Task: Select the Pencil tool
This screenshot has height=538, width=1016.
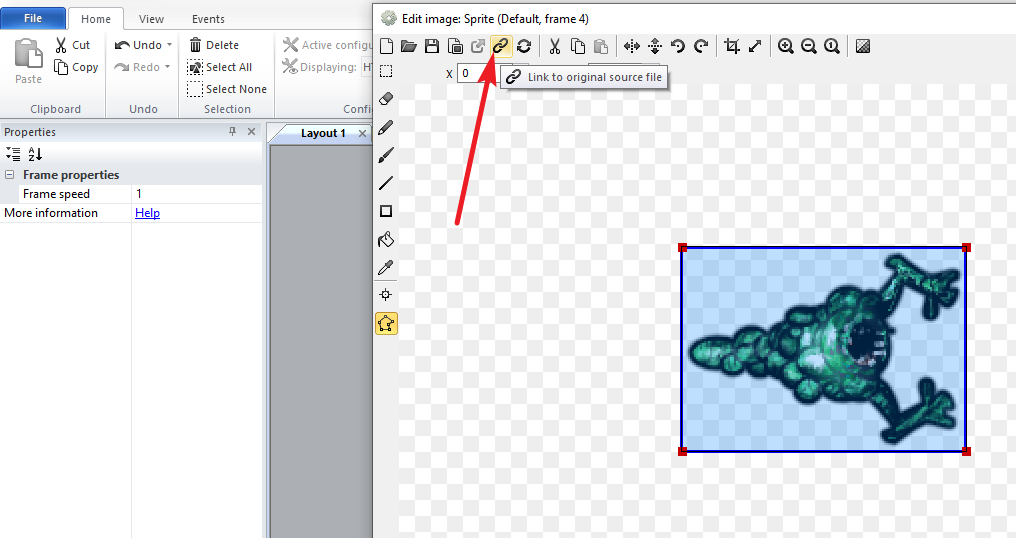Action: coord(386,128)
